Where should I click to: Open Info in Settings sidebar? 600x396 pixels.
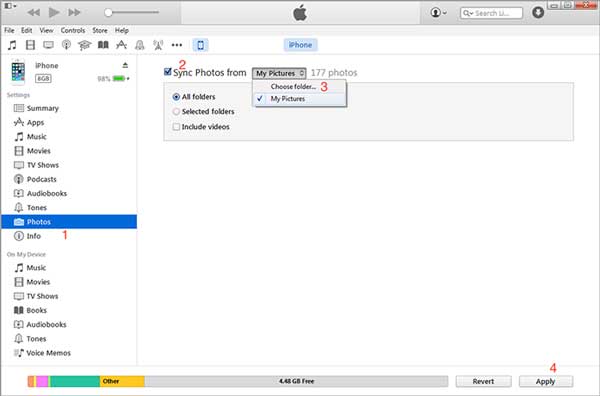point(69,236)
